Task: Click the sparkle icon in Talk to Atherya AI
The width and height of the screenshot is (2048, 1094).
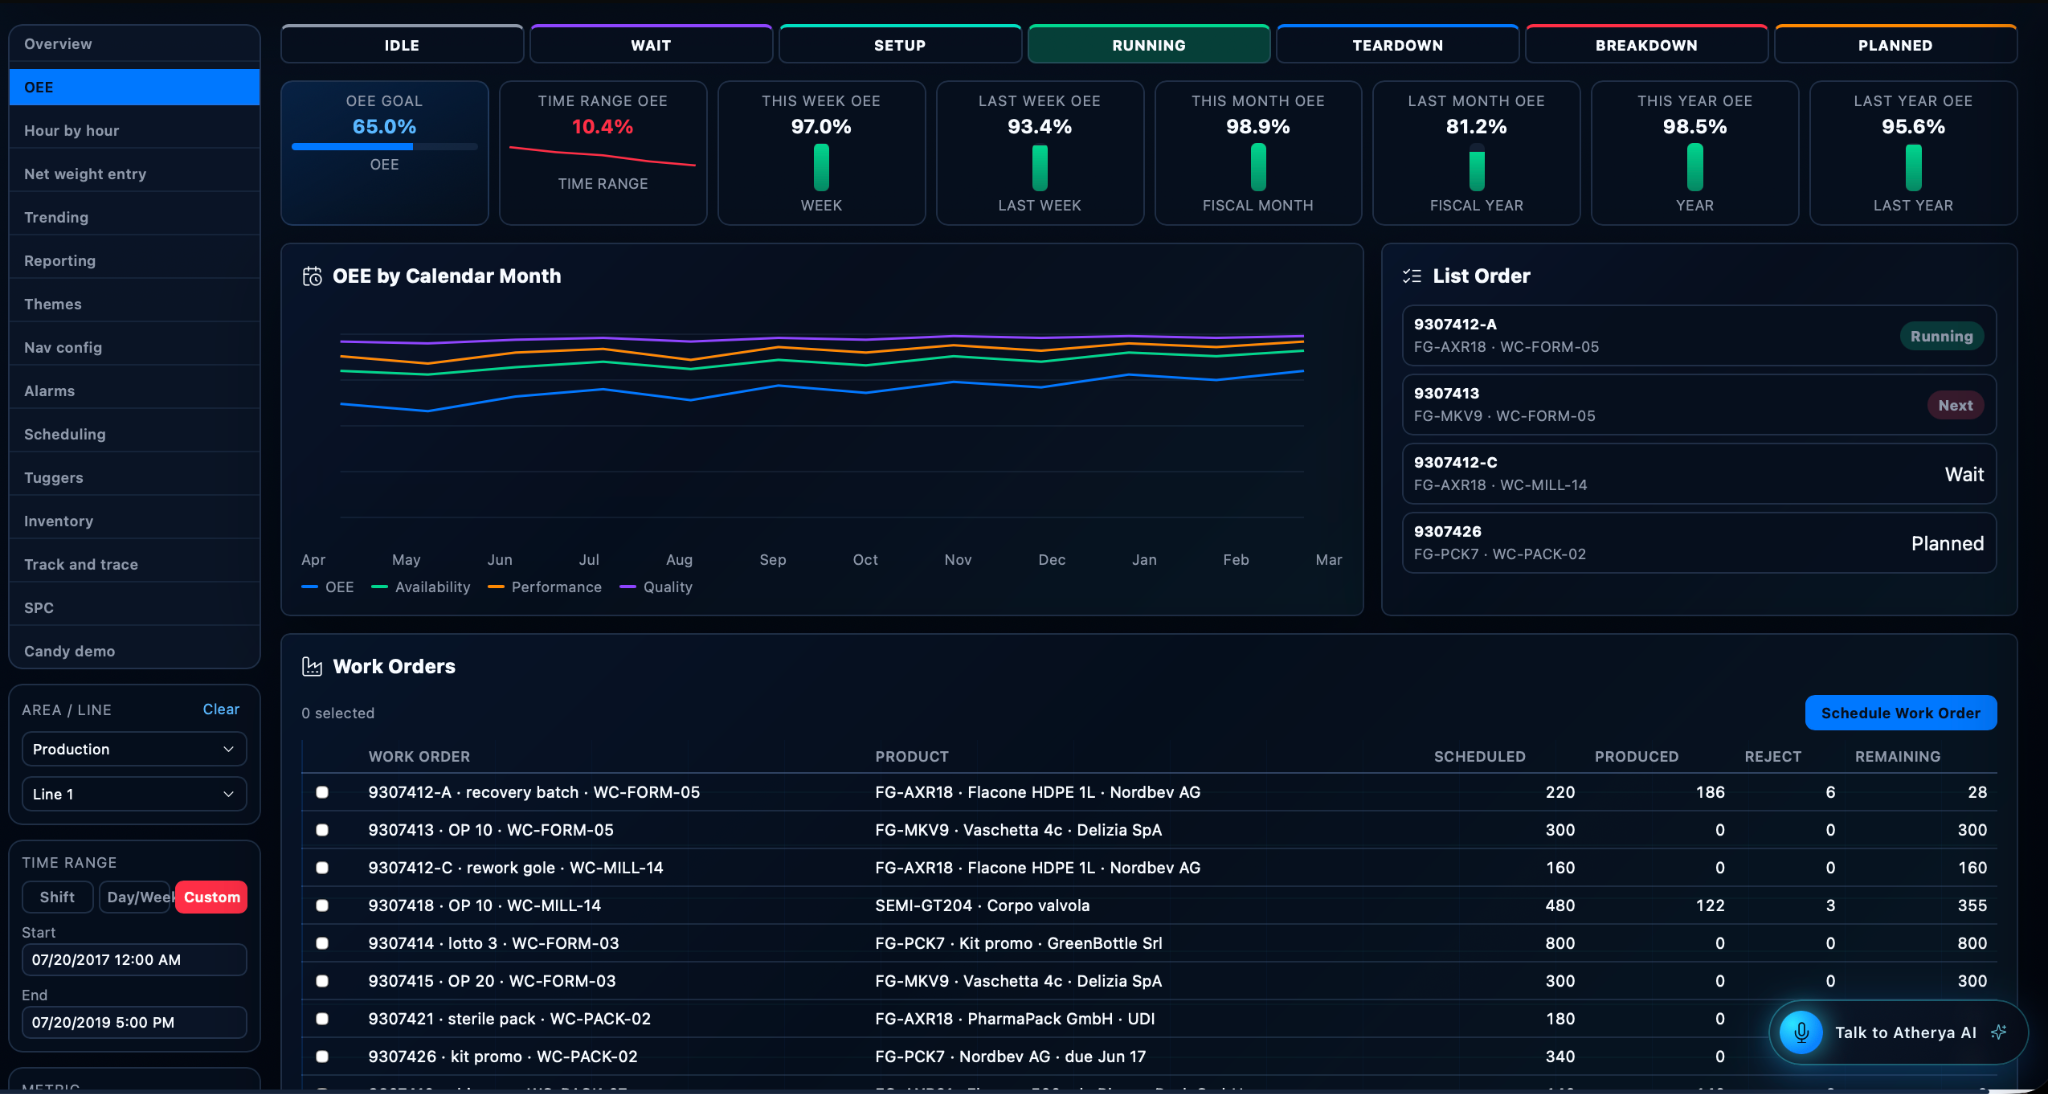Action: pos(1999,1032)
